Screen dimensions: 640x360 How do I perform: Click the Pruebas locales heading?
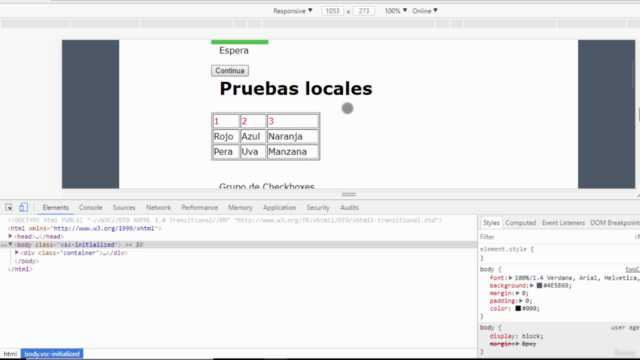tap(296, 89)
